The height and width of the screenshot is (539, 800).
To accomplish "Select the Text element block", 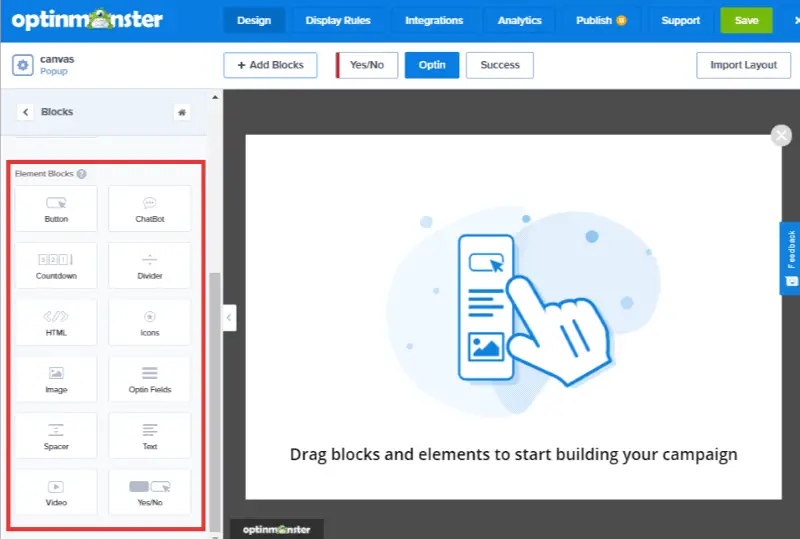I will pos(149,435).
